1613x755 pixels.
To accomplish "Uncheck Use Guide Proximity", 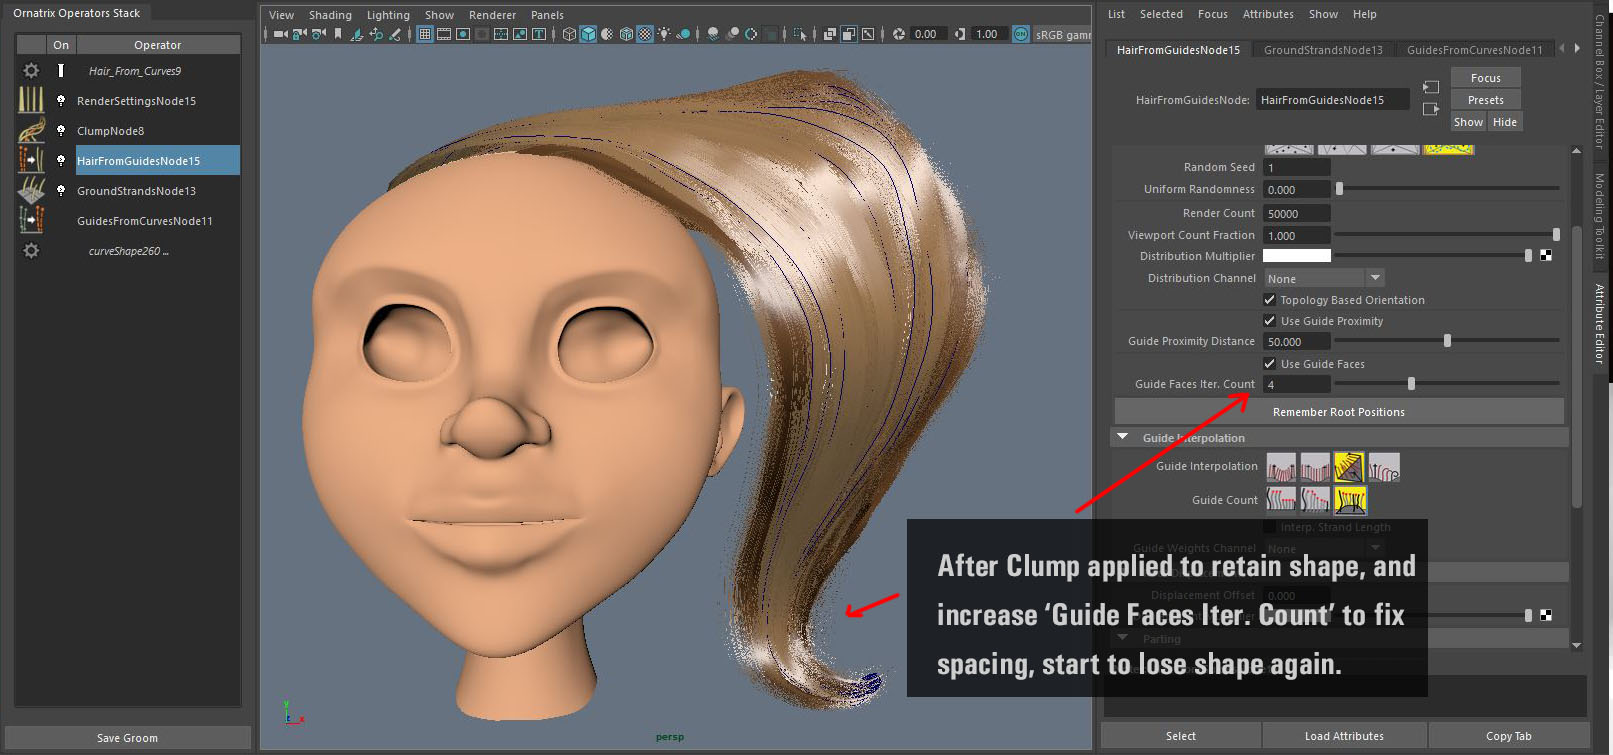I will coord(1270,321).
